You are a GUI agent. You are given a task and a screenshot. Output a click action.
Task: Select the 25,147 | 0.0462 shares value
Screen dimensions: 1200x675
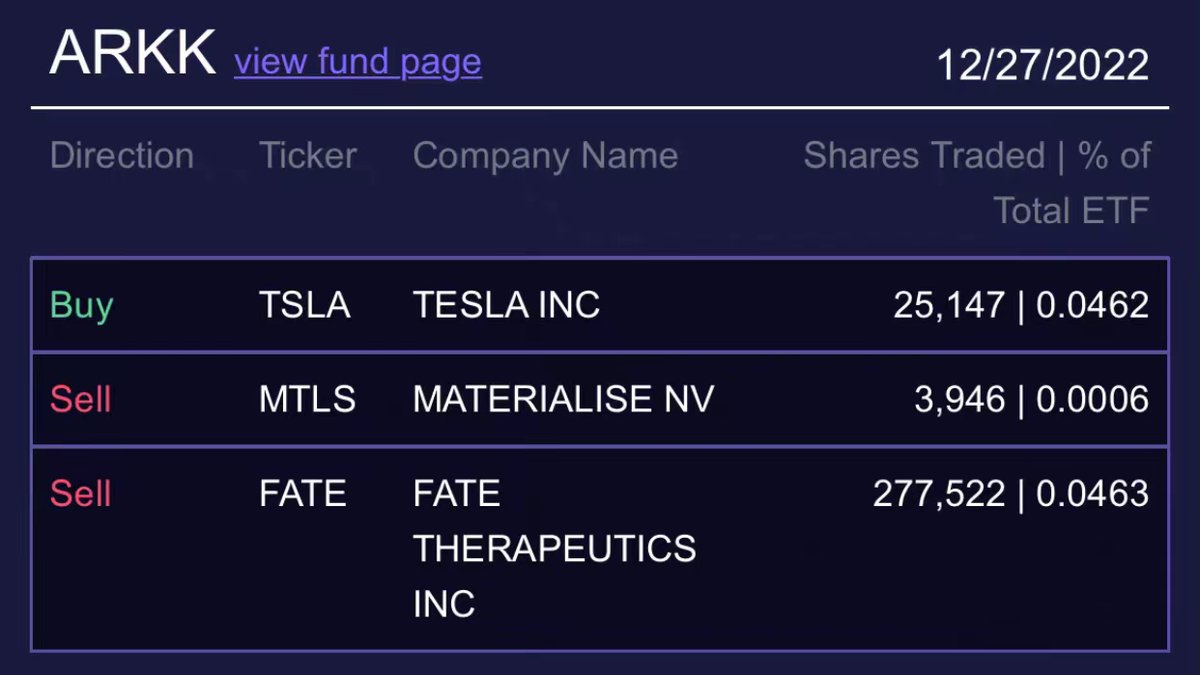click(1021, 305)
